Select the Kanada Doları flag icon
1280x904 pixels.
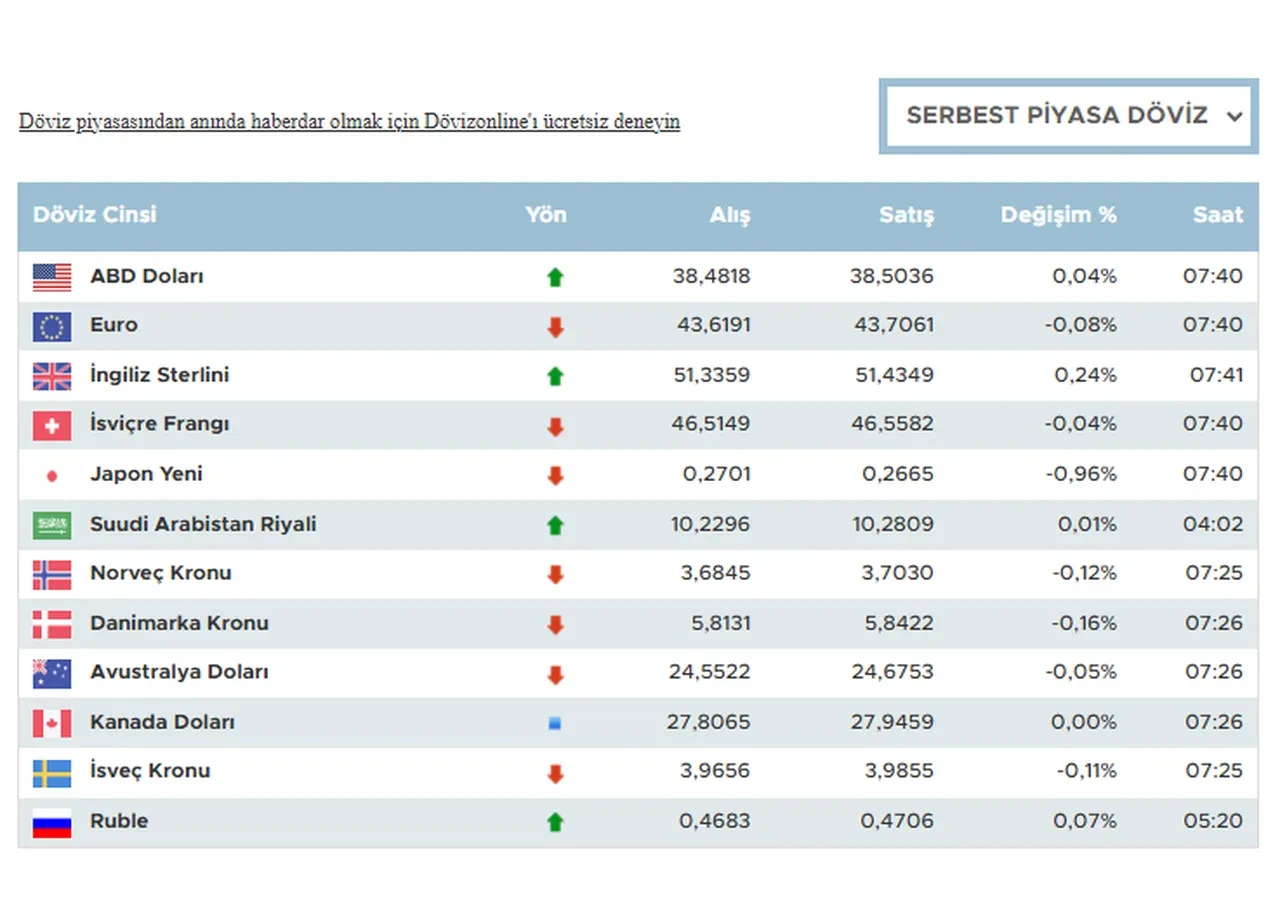pyautogui.click(x=52, y=723)
